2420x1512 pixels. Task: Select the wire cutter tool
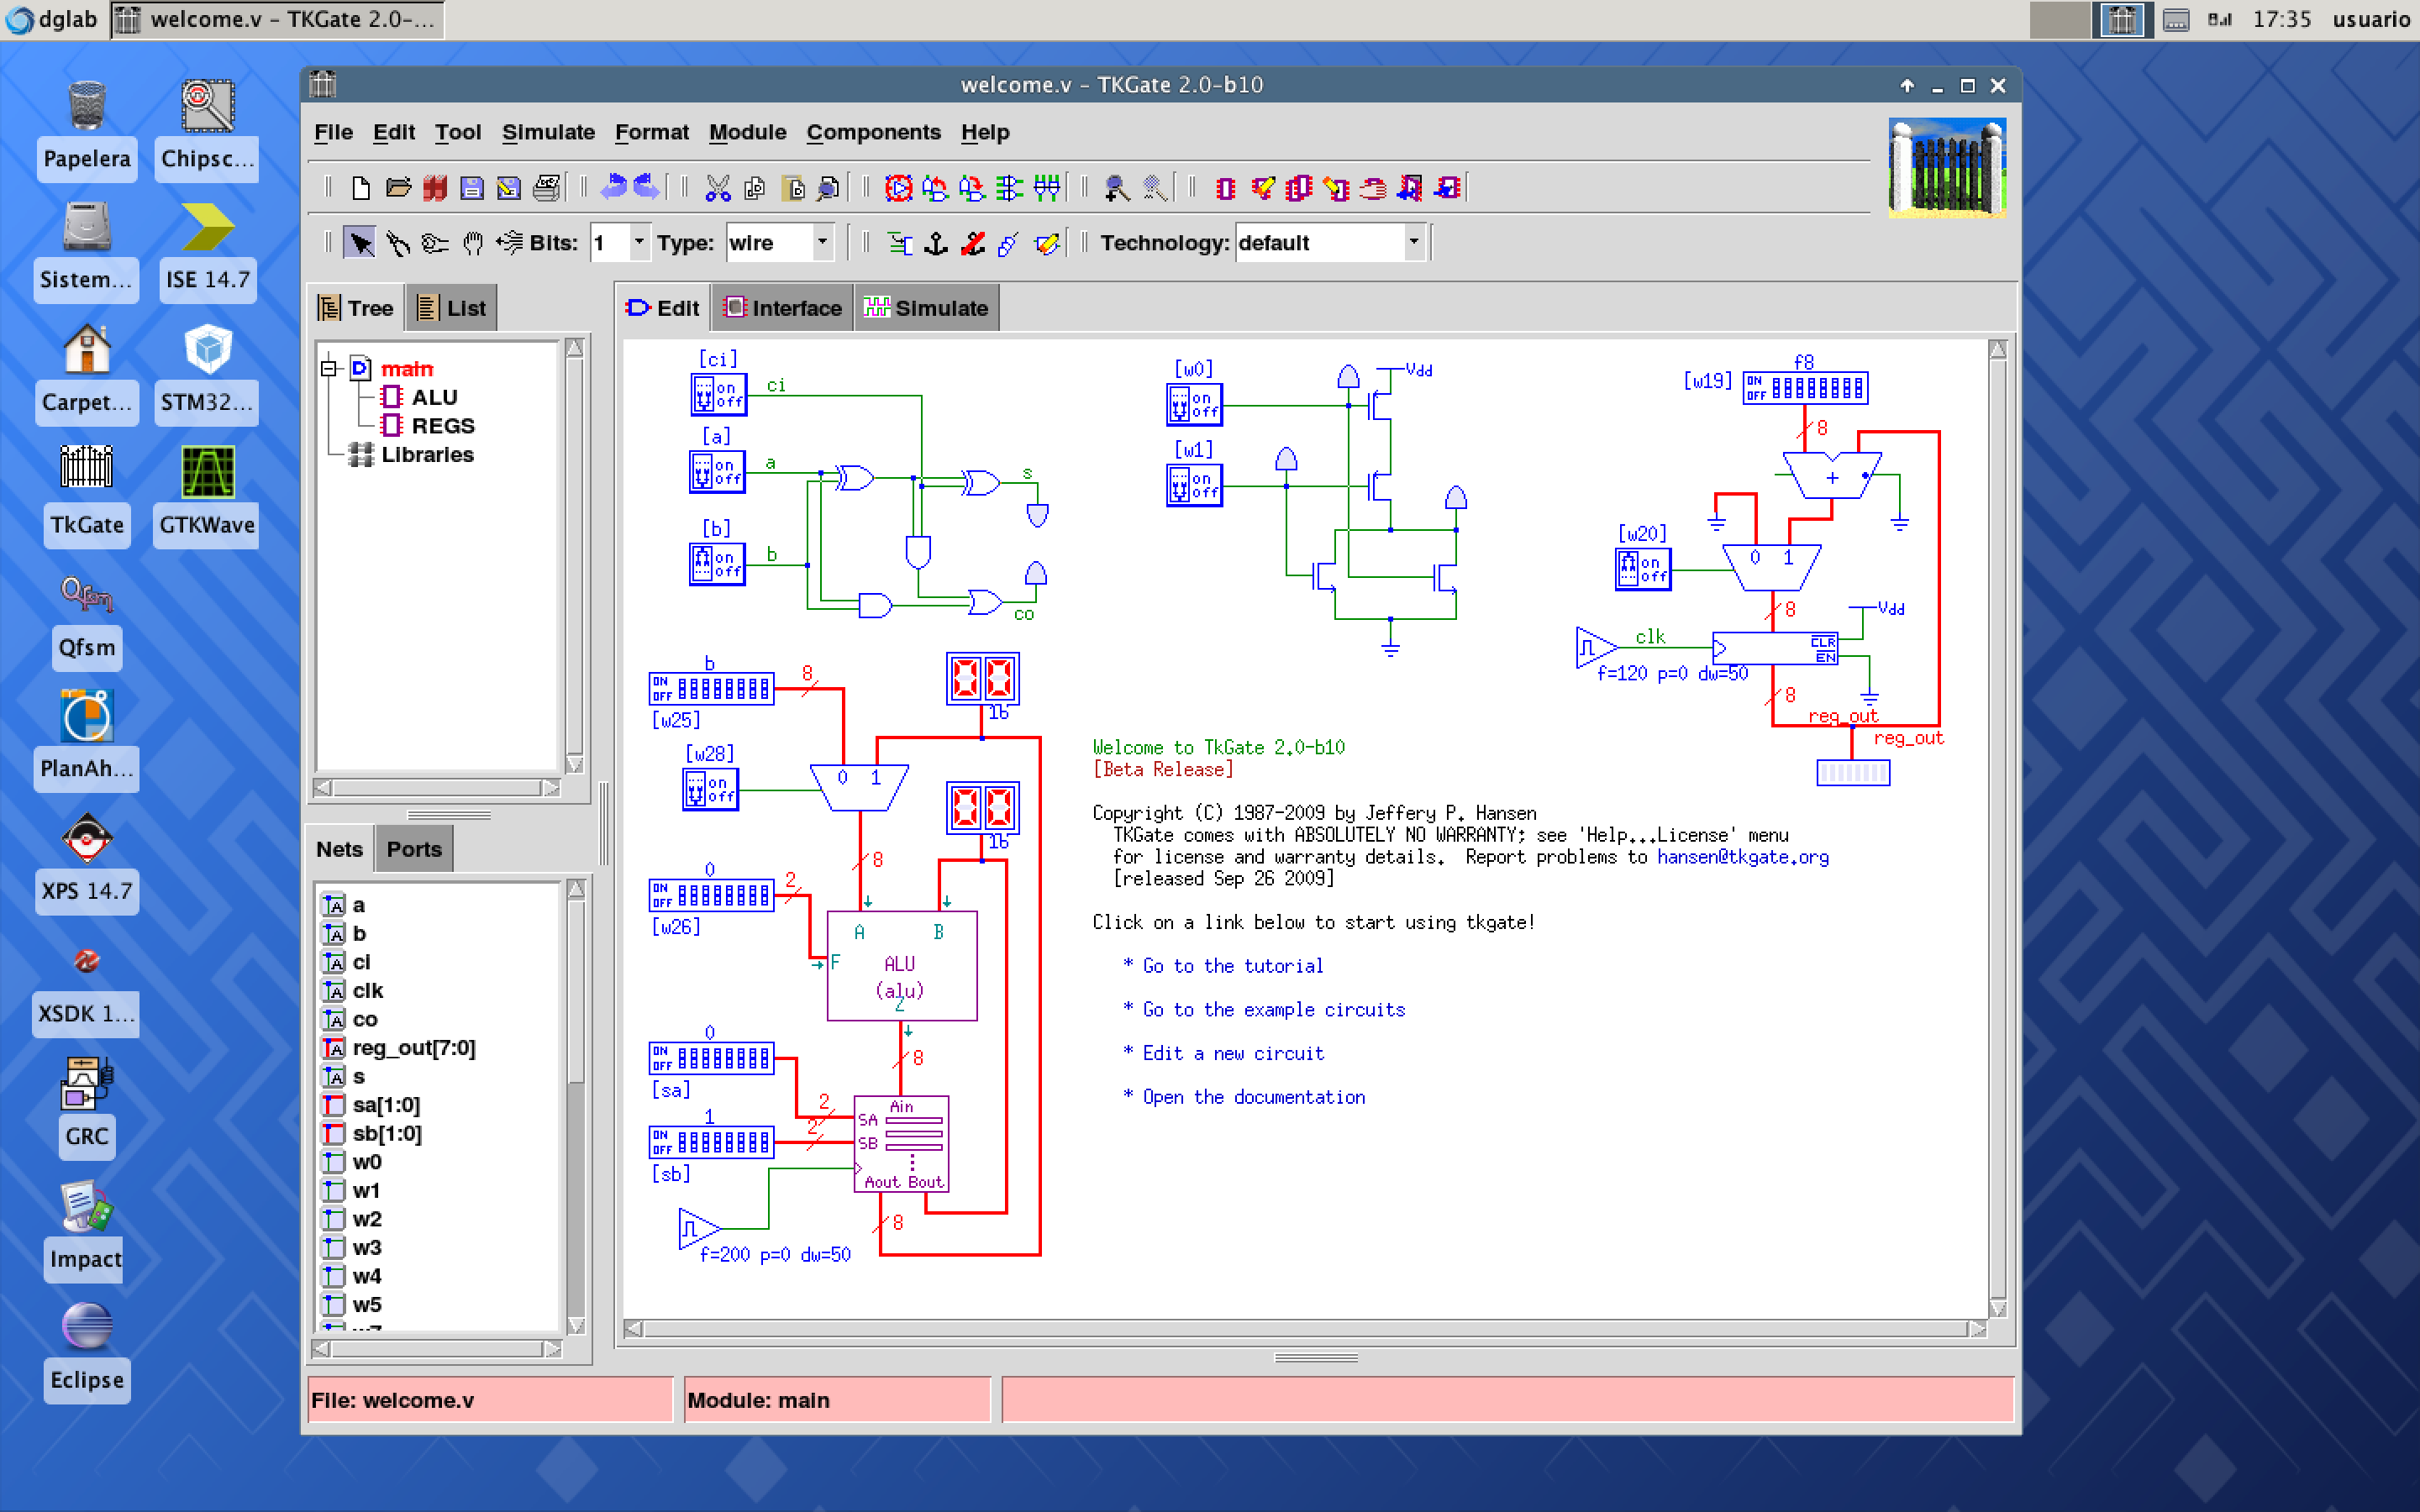point(398,243)
